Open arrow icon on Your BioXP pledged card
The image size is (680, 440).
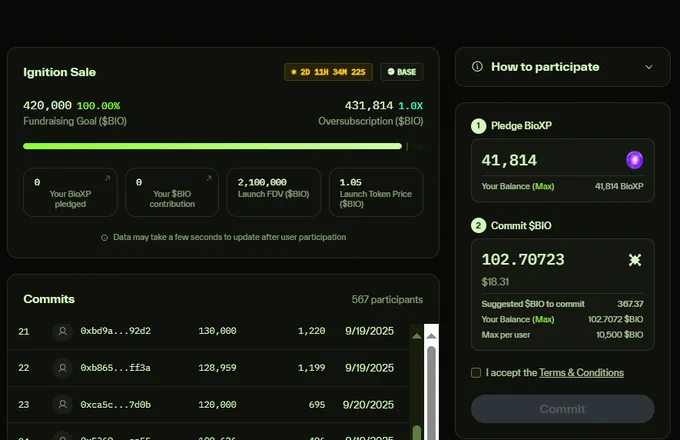[108, 178]
